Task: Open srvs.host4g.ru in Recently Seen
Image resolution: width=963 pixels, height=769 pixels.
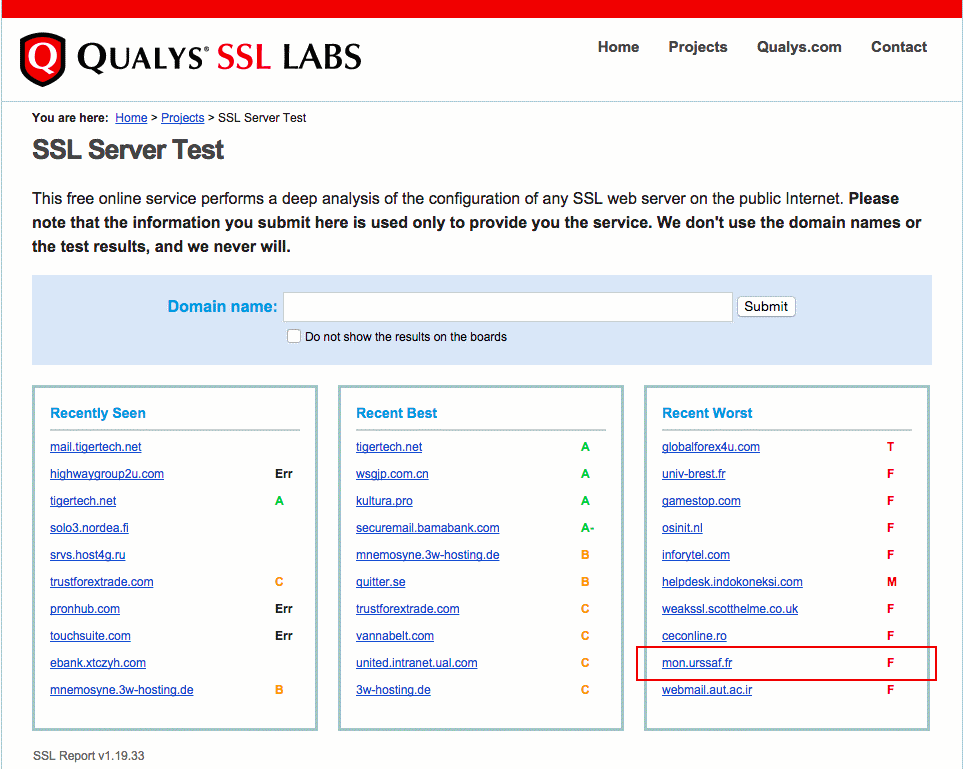Action: click(x=88, y=555)
